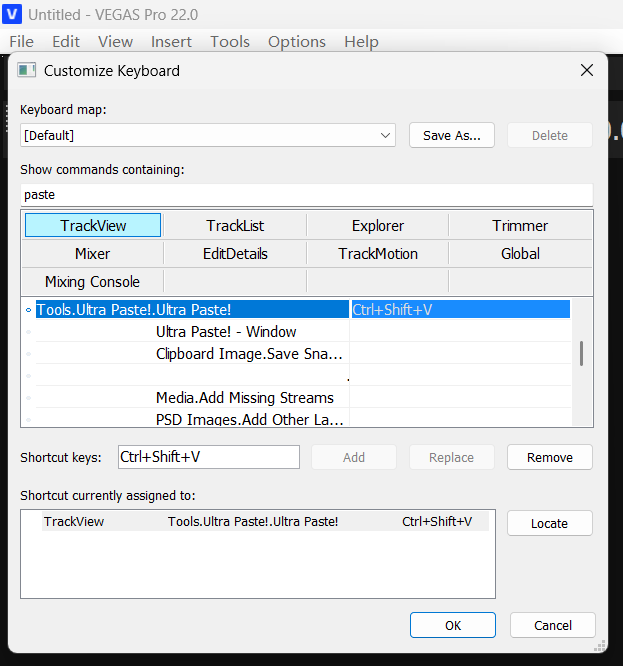Open the Tools menu
The width and height of the screenshot is (623, 666).
[x=230, y=41]
